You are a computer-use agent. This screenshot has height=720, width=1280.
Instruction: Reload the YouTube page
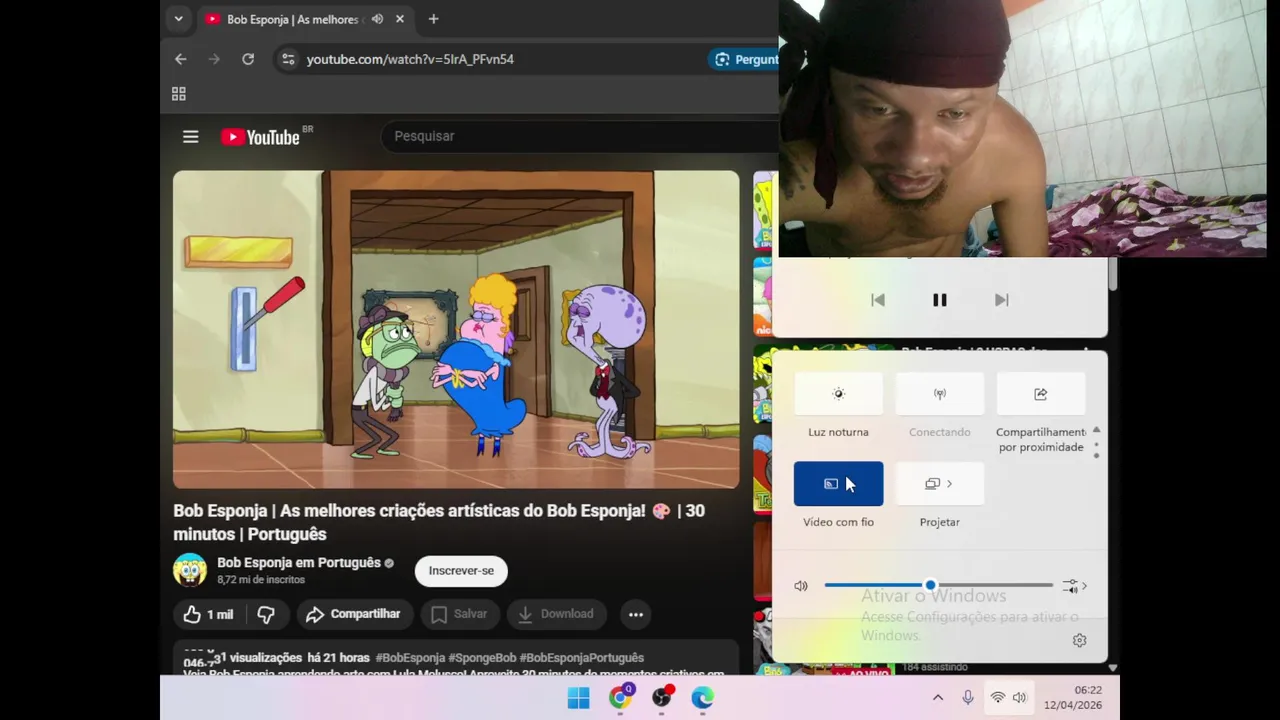point(248,59)
